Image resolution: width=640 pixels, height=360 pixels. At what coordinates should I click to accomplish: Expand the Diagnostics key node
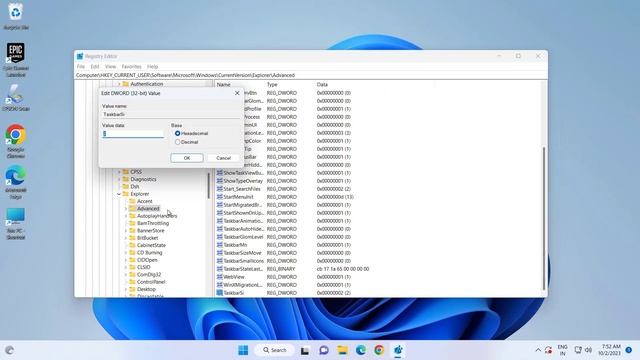[x=119, y=179]
